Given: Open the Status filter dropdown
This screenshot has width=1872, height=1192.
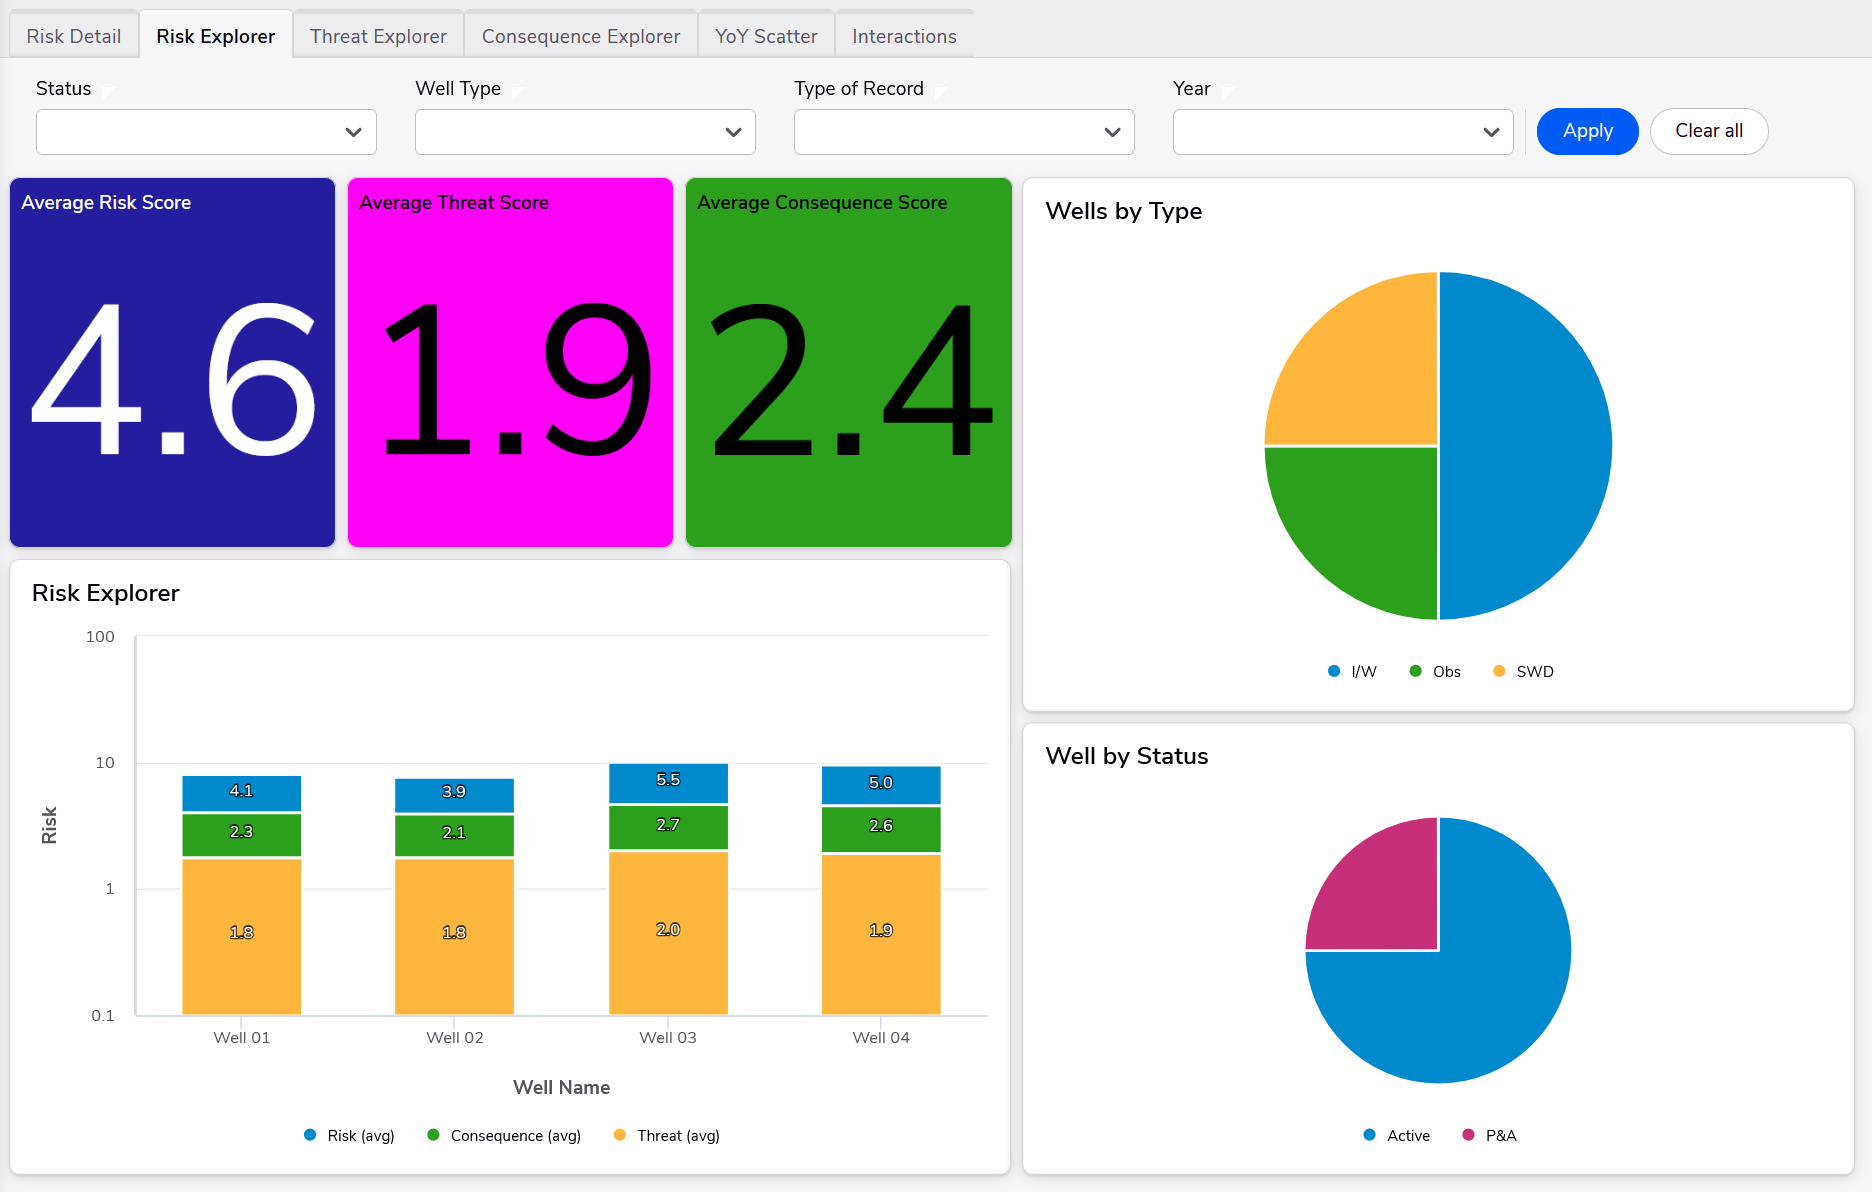Looking at the screenshot, I should 206,132.
